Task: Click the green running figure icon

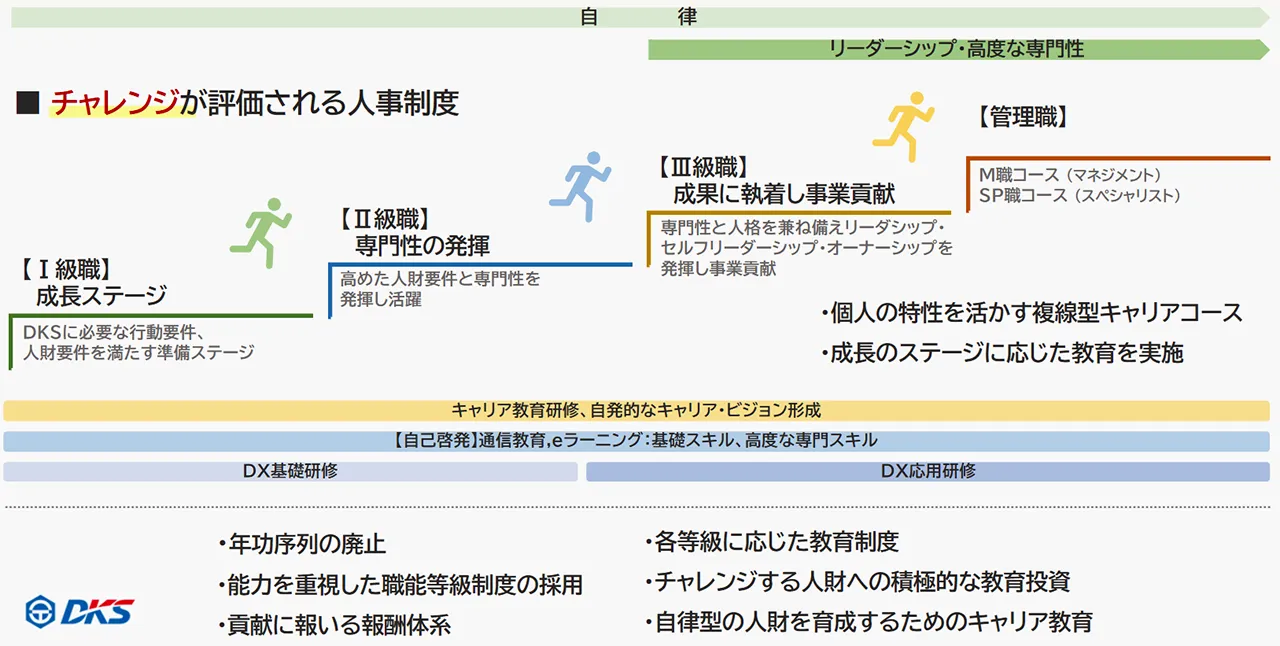Action: [260, 233]
